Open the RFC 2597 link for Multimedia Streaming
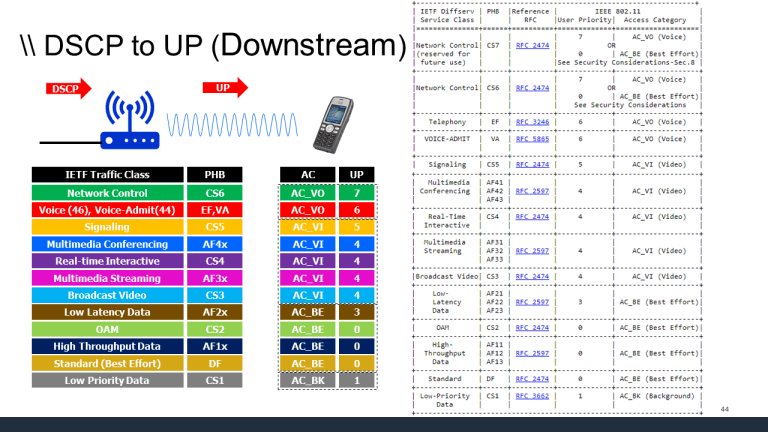Screen dimensions: 768x432 click(x=532, y=251)
